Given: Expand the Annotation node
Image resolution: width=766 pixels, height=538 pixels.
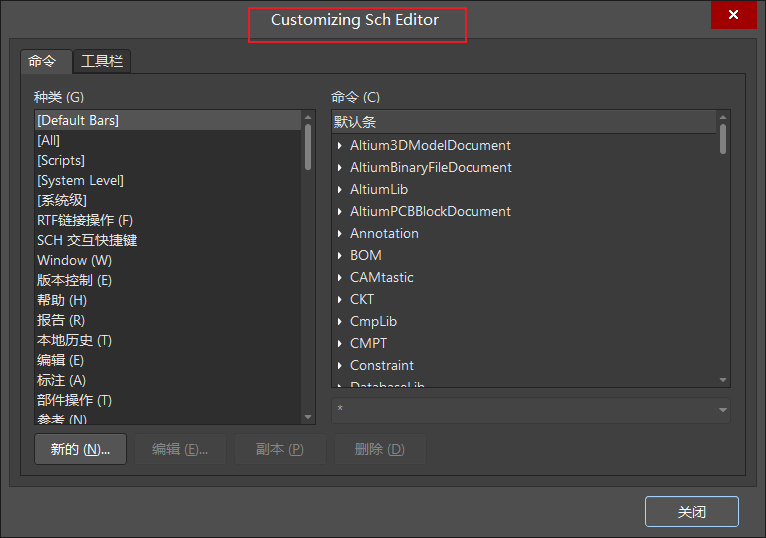Looking at the screenshot, I should [340, 234].
